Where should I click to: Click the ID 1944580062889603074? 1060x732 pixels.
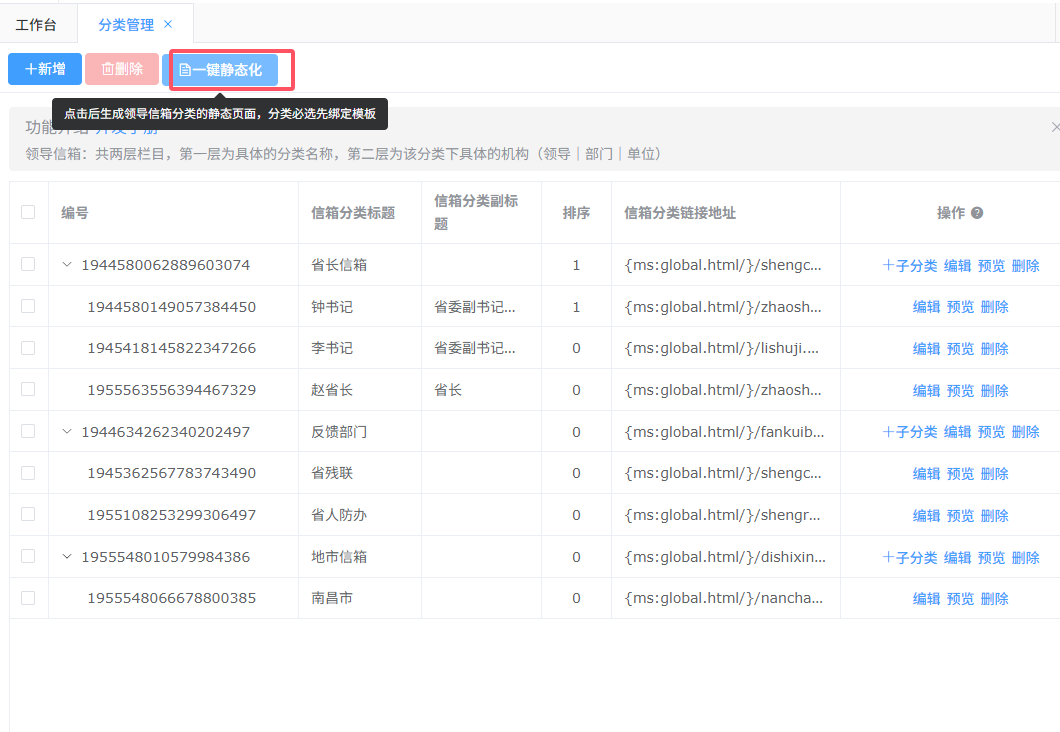click(166, 265)
